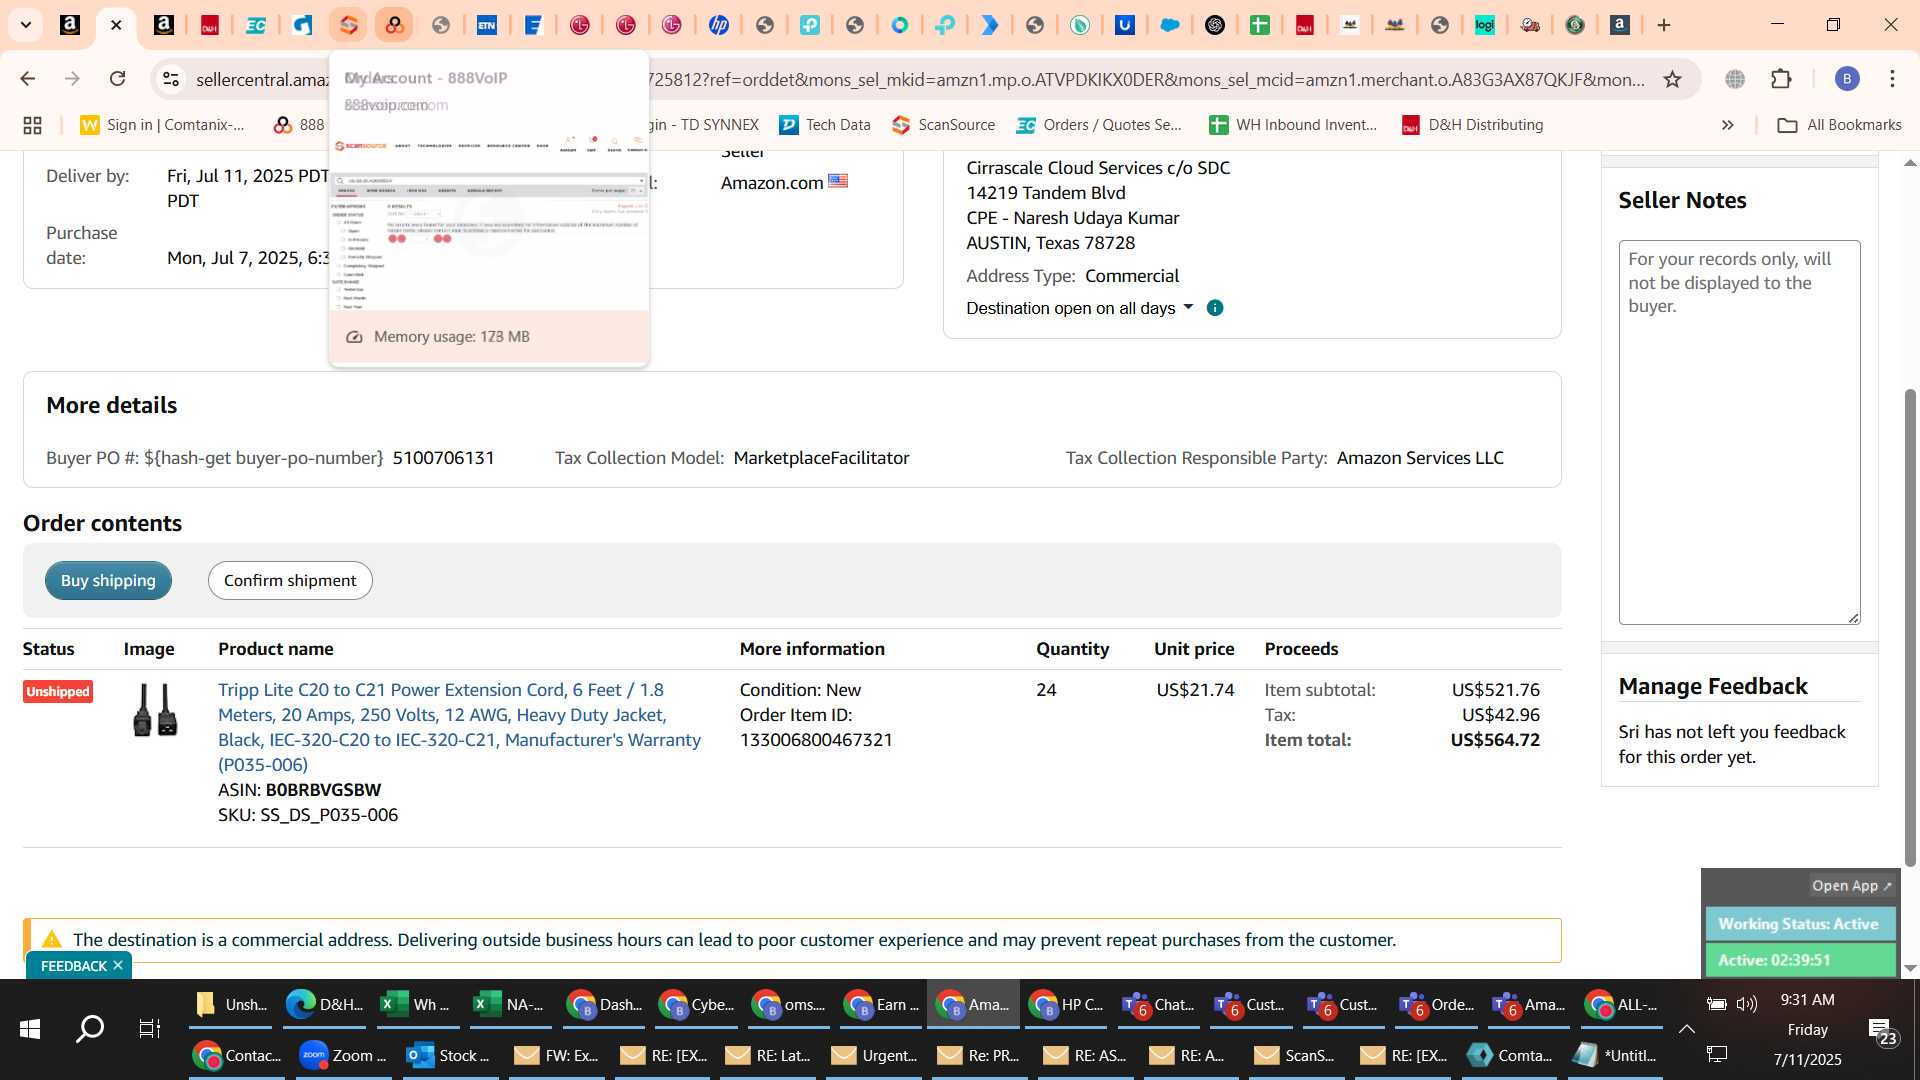Open the notification center with 23 alerts
This screenshot has height=1080, width=1920.
tap(1881, 1031)
